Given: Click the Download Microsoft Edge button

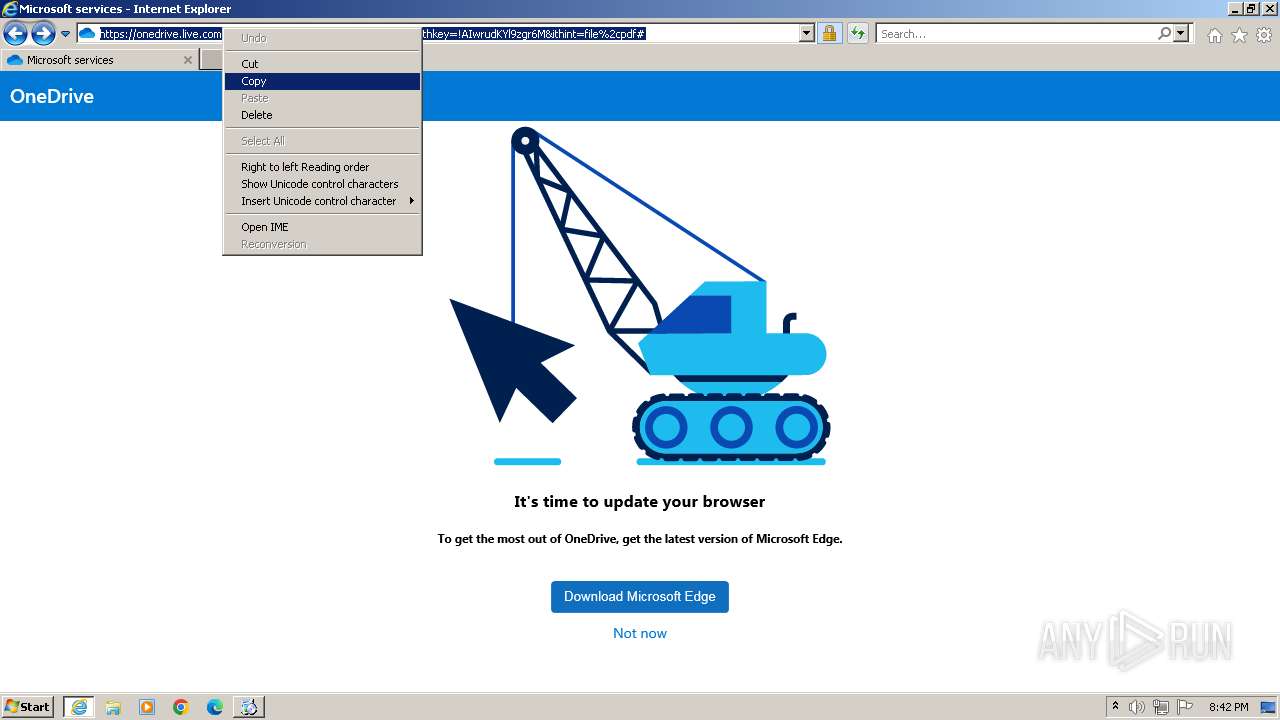Looking at the screenshot, I should tap(640, 597).
